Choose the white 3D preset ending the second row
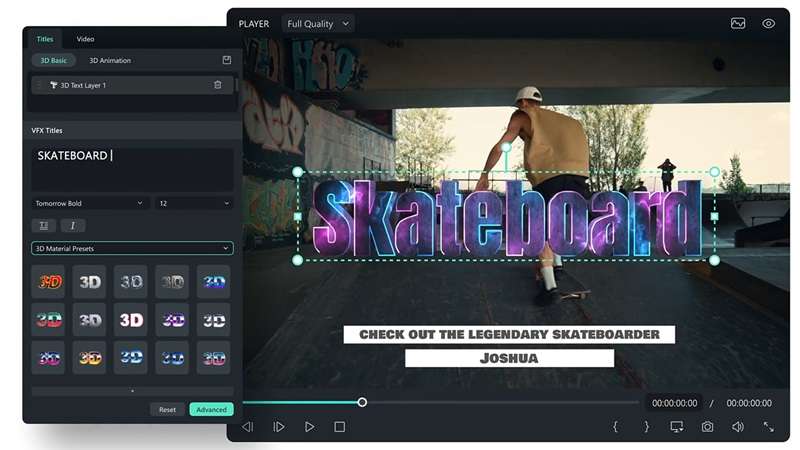This screenshot has width=800, height=450. pos(214,320)
